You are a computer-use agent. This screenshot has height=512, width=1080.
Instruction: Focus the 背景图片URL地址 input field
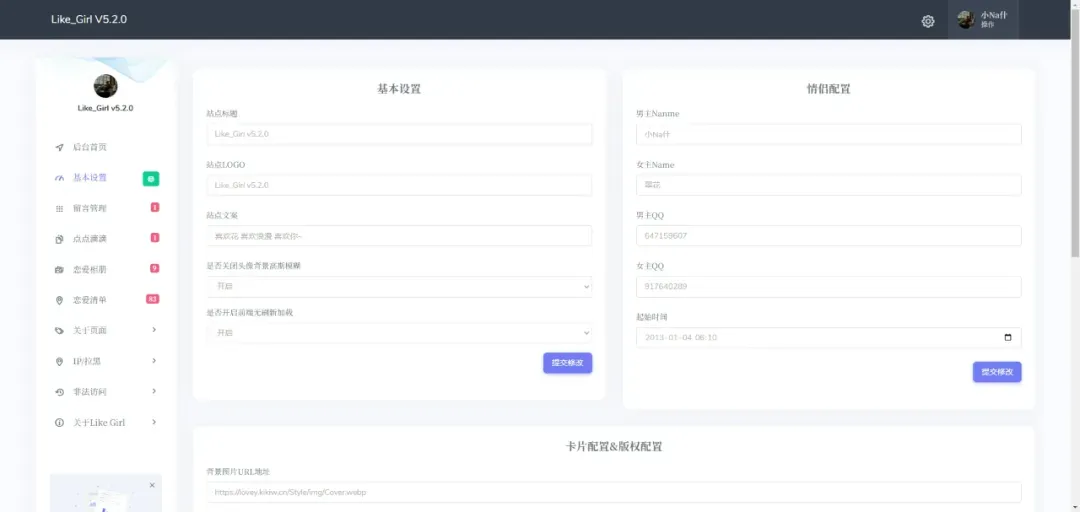coord(614,492)
